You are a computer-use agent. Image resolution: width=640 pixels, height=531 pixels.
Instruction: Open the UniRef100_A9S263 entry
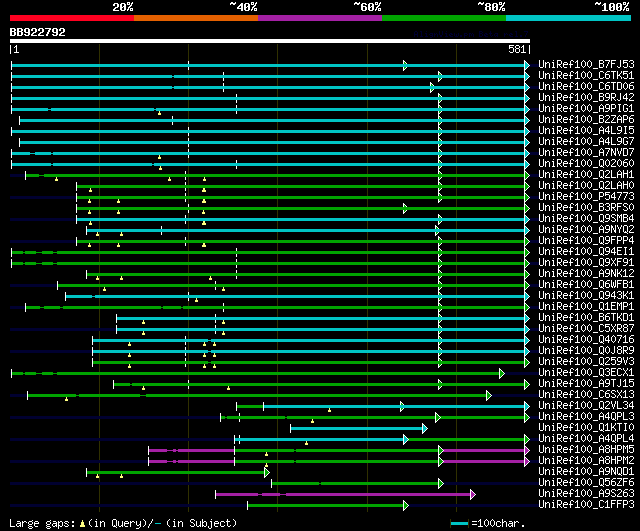tap(586, 494)
